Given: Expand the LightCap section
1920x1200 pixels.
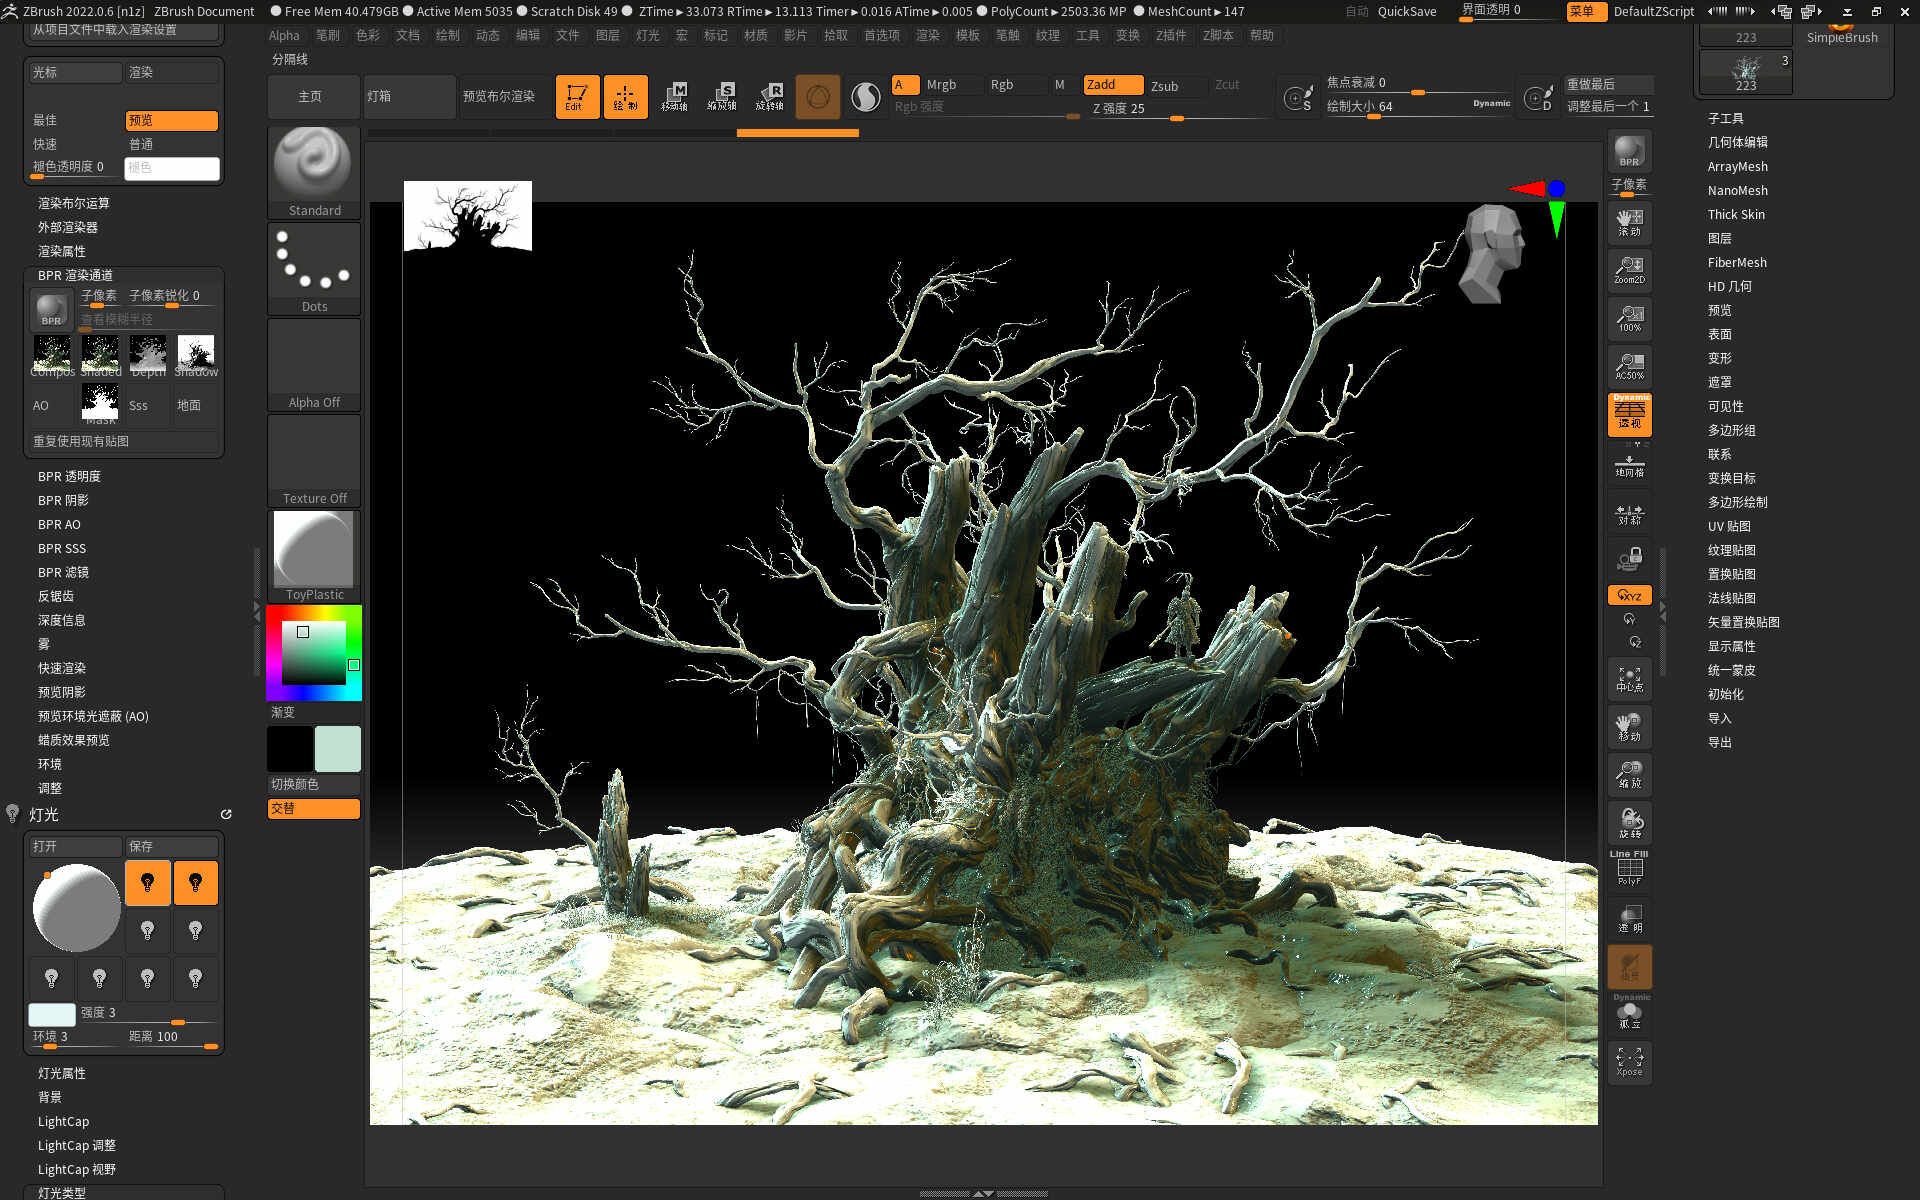Looking at the screenshot, I should pyautogui.click(x=63, y=1121).
